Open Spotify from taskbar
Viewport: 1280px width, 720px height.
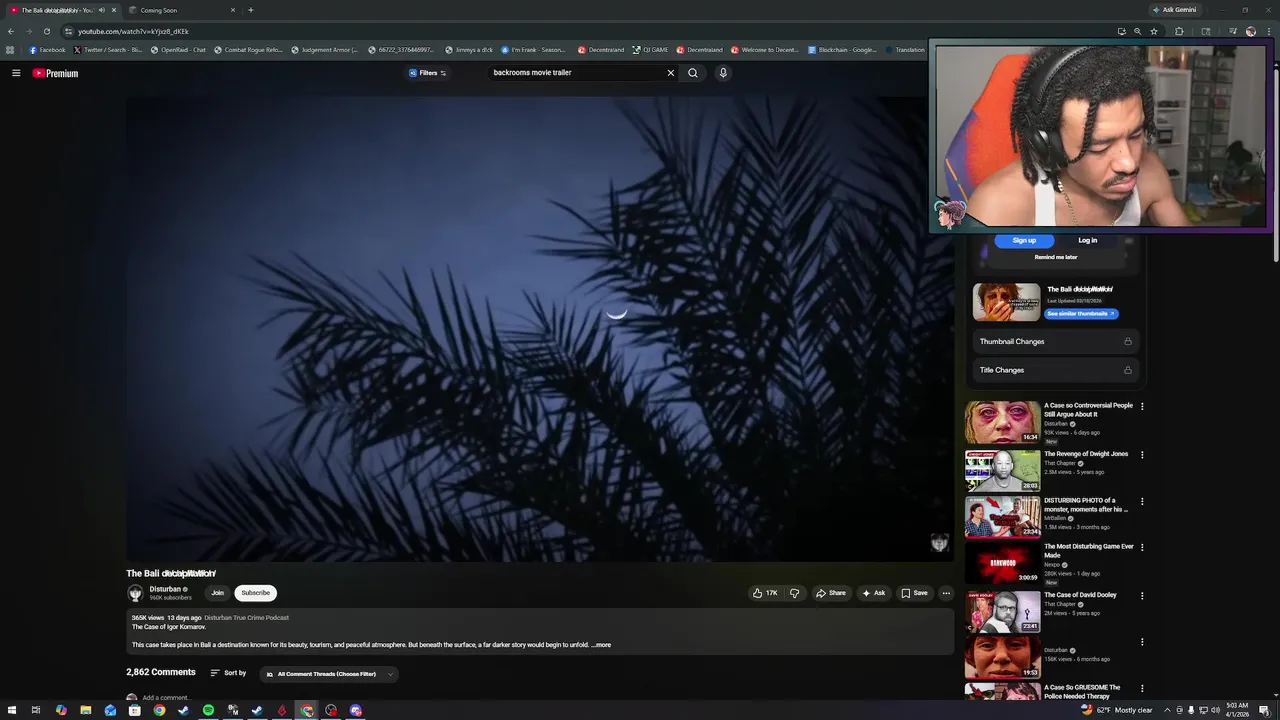208,710
